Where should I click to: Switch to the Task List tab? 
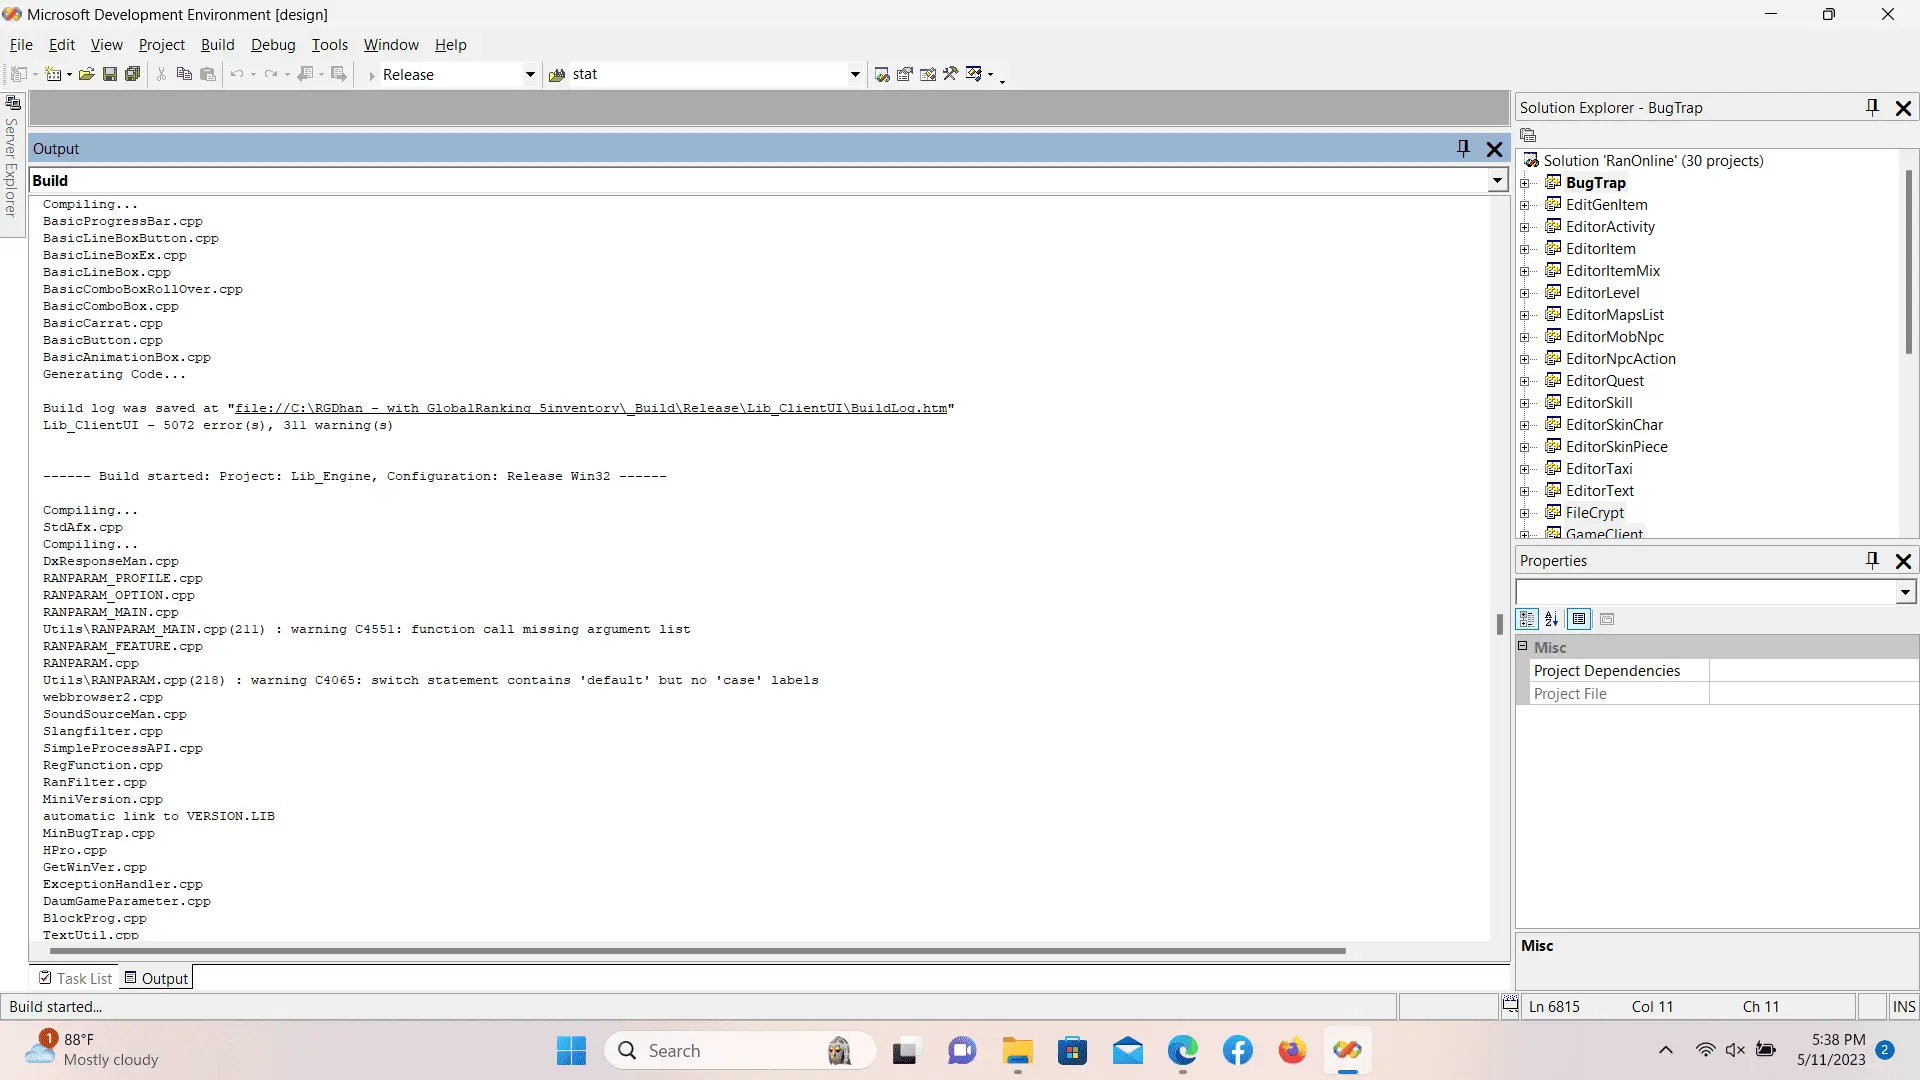76,978
